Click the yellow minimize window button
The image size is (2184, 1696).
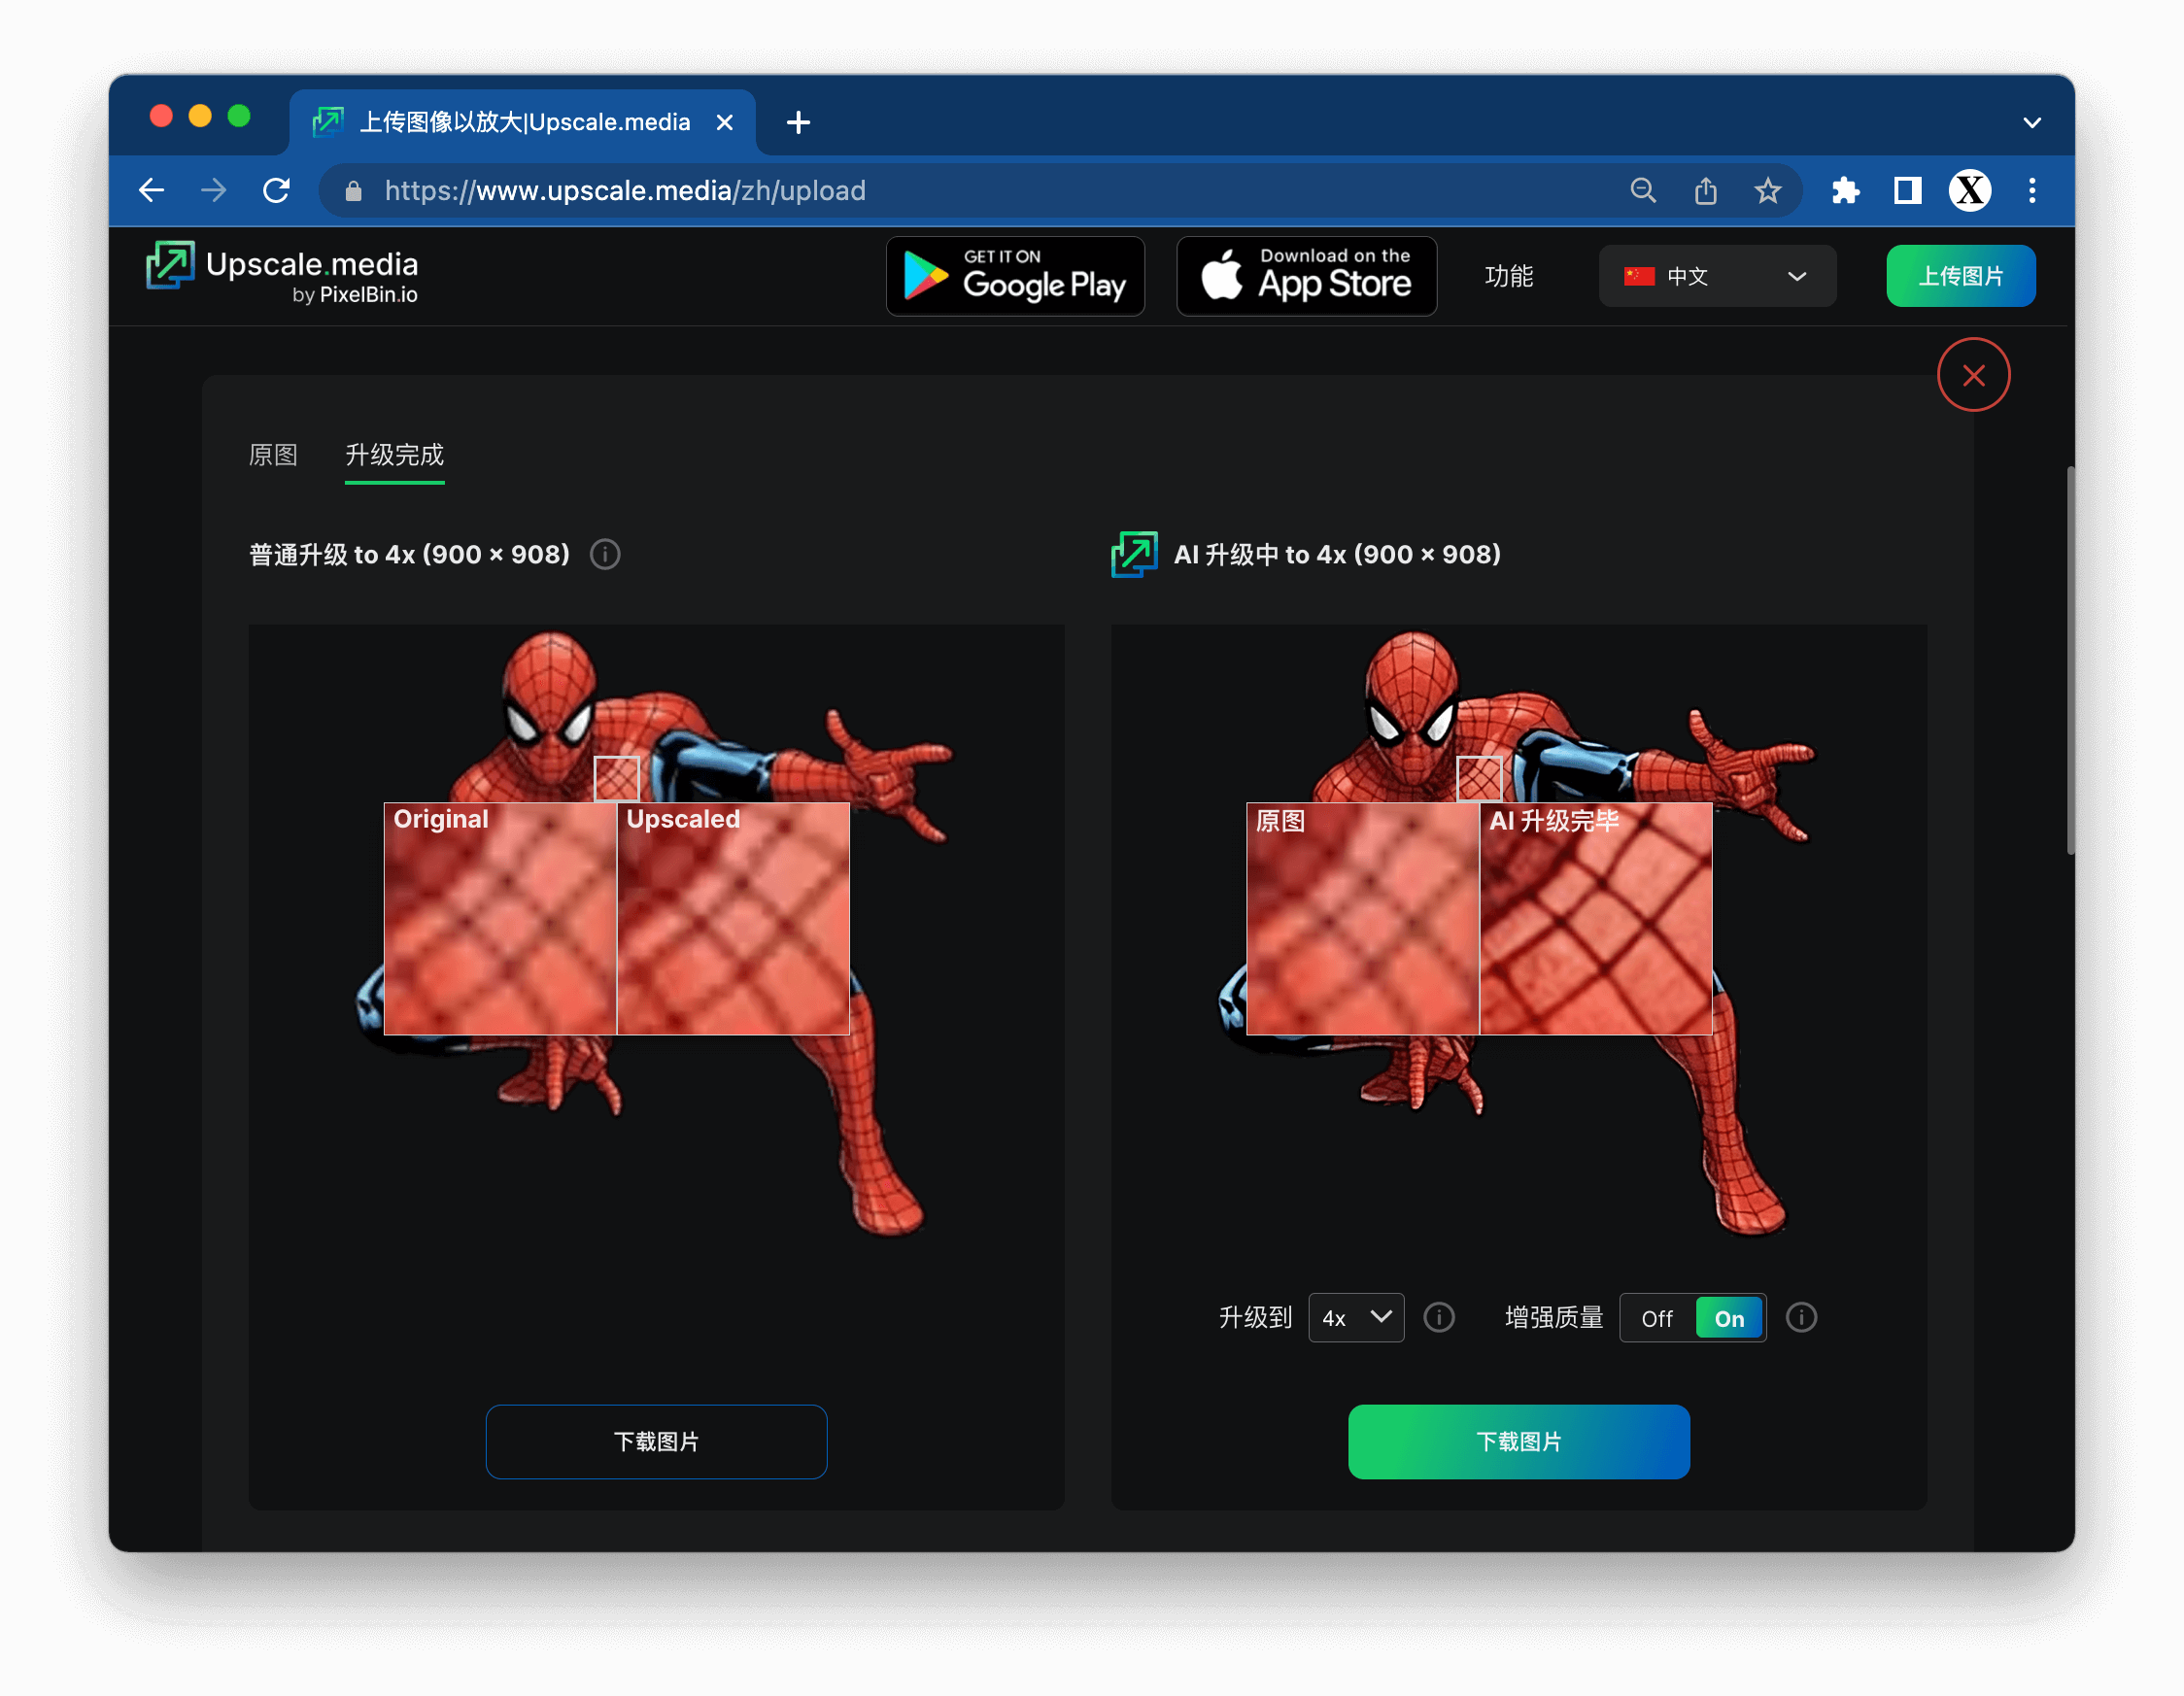(x=200, y=116)
